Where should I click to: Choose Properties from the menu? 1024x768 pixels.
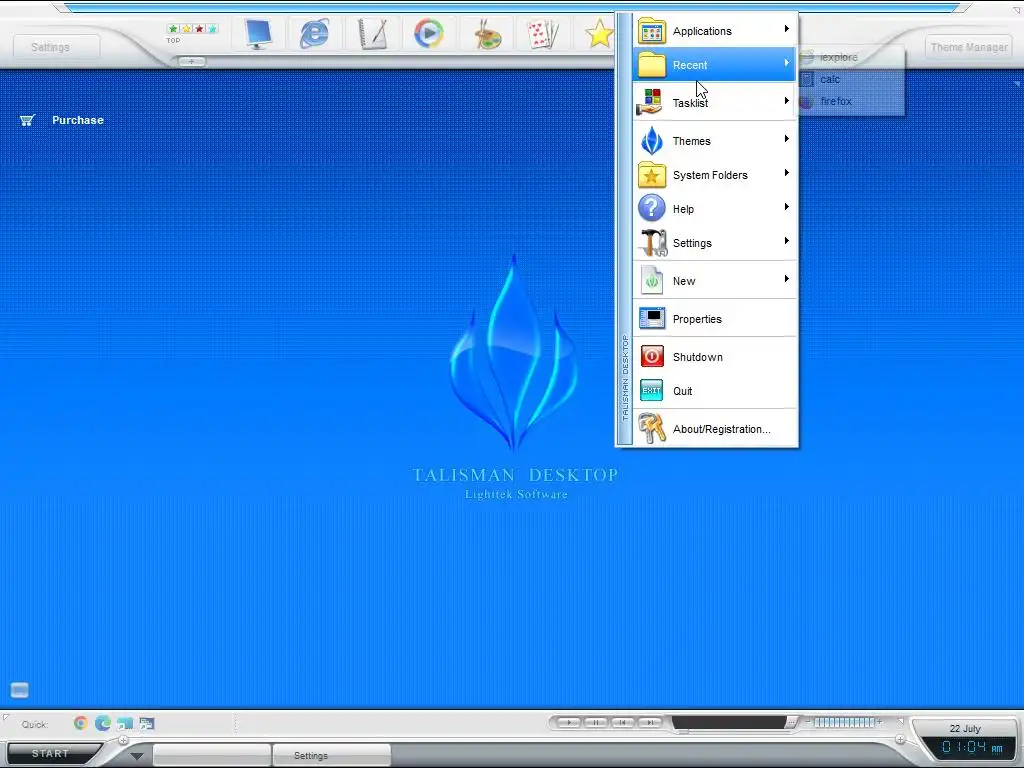[x=715, y=319]
